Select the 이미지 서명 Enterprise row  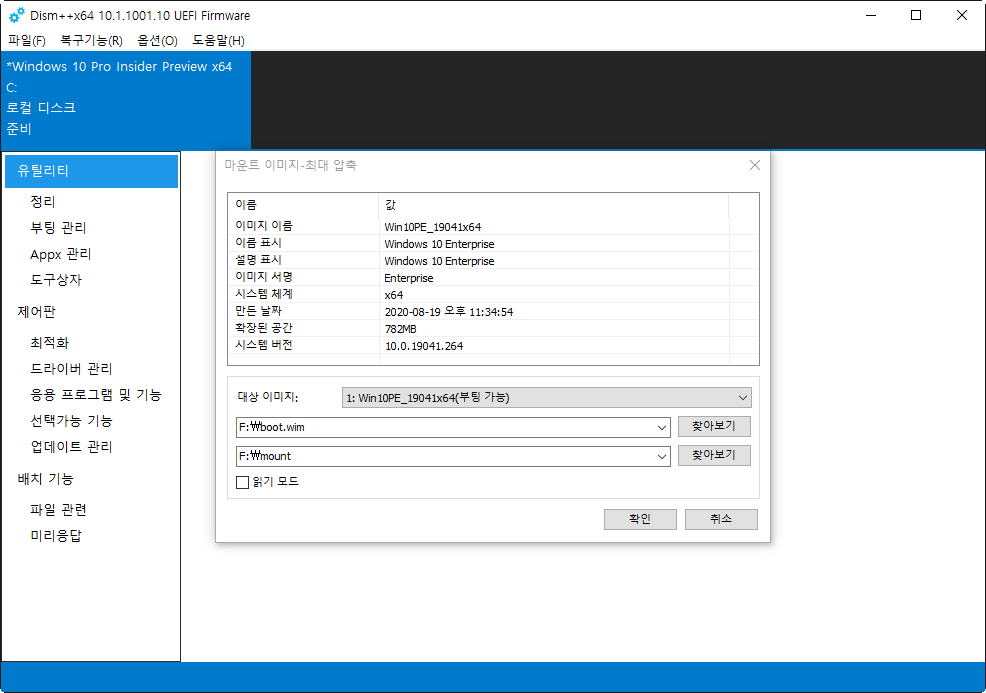[x=493, y=277]
